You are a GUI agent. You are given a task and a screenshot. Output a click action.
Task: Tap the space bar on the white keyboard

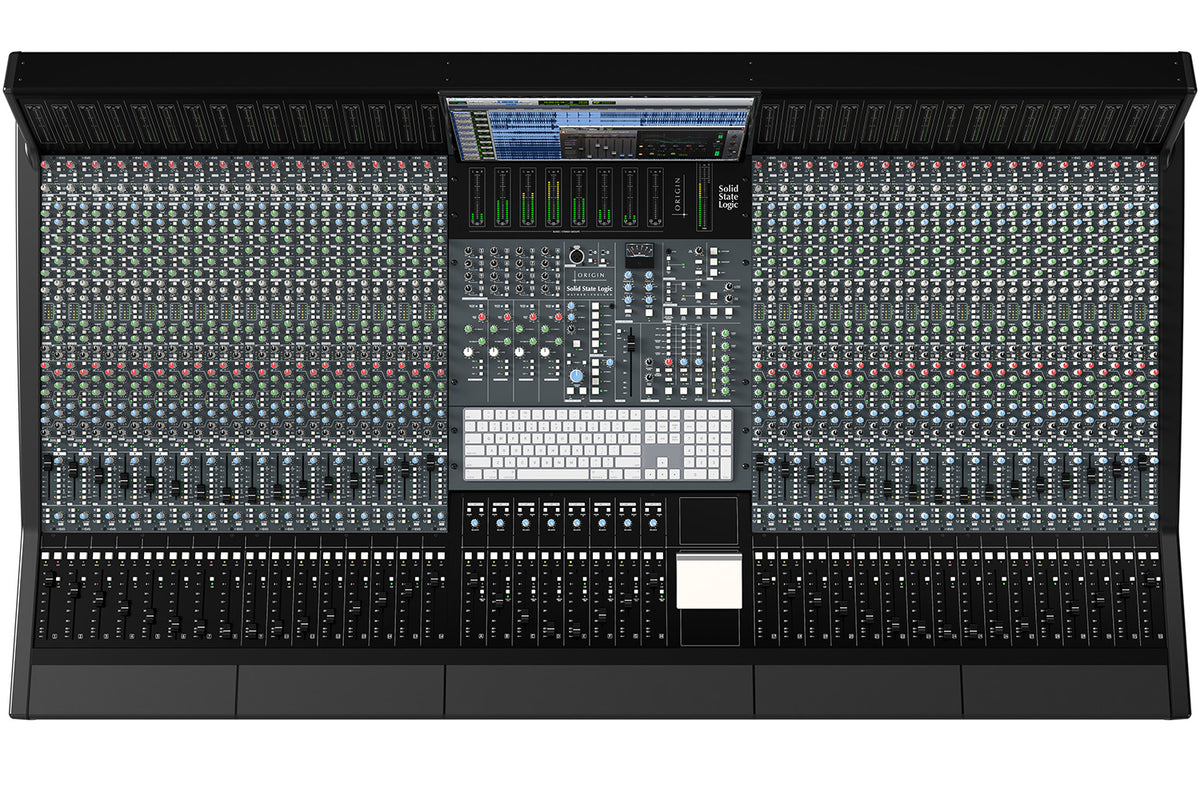point(553,474)
